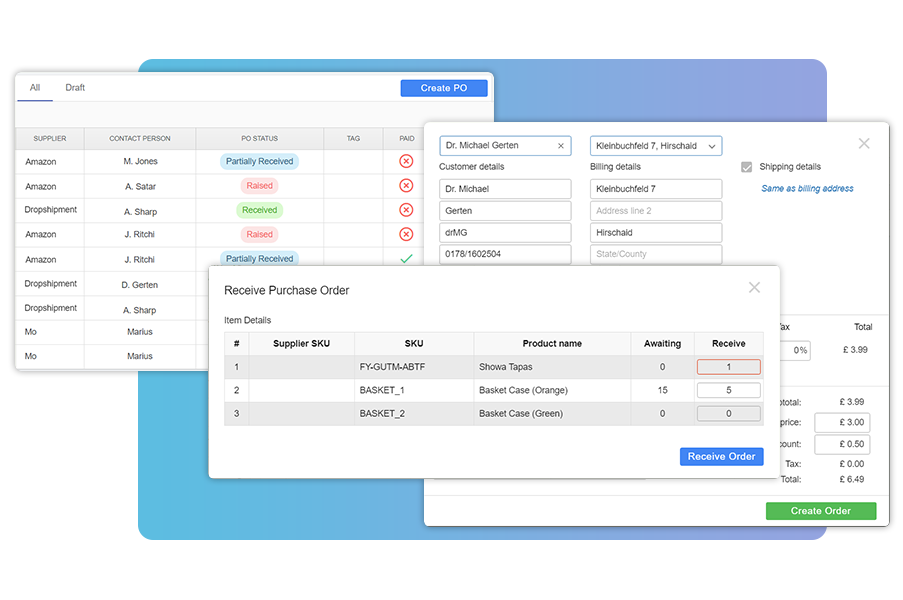
Task: Close the Receive Purchase Order dialog
Action: [x=755, y=287]
